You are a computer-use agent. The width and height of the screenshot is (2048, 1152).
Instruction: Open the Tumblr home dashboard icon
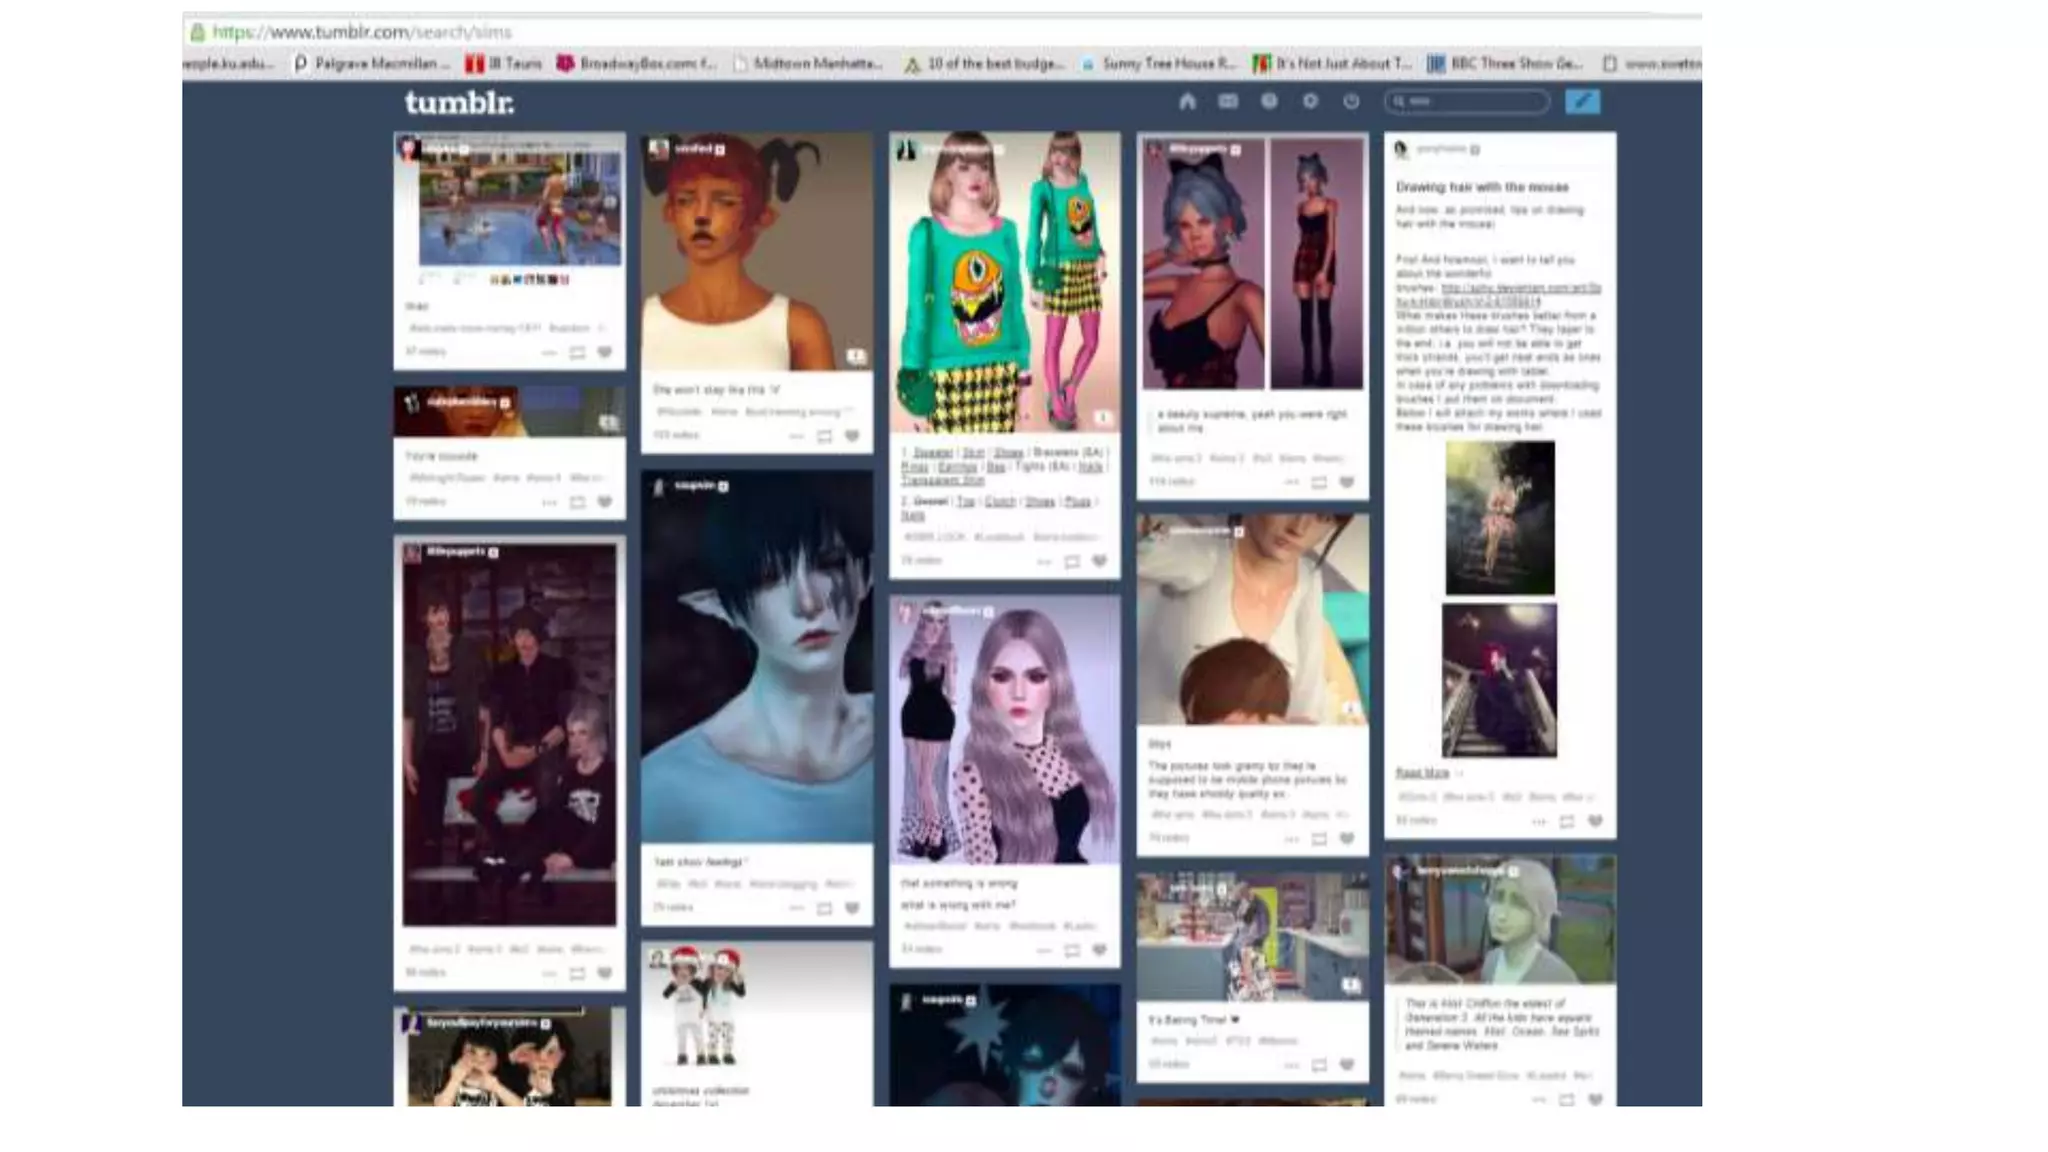point(1187,101)
